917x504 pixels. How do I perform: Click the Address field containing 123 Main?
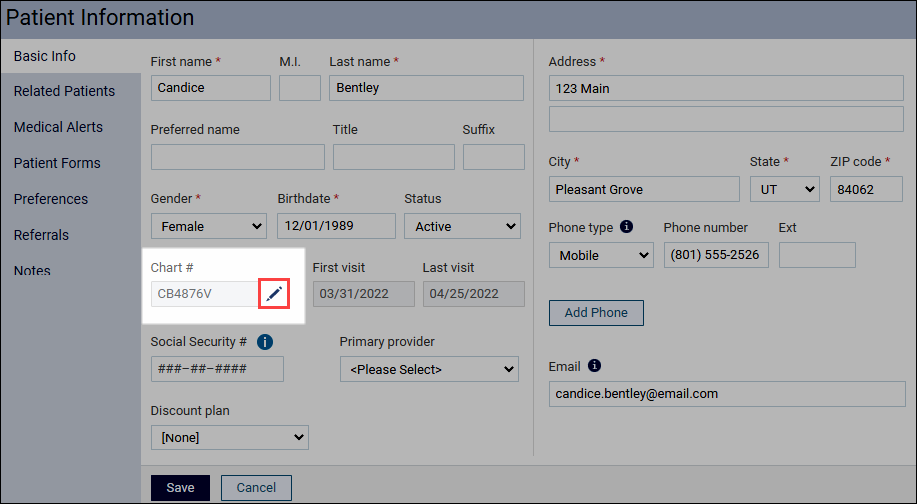click(726, 88)
